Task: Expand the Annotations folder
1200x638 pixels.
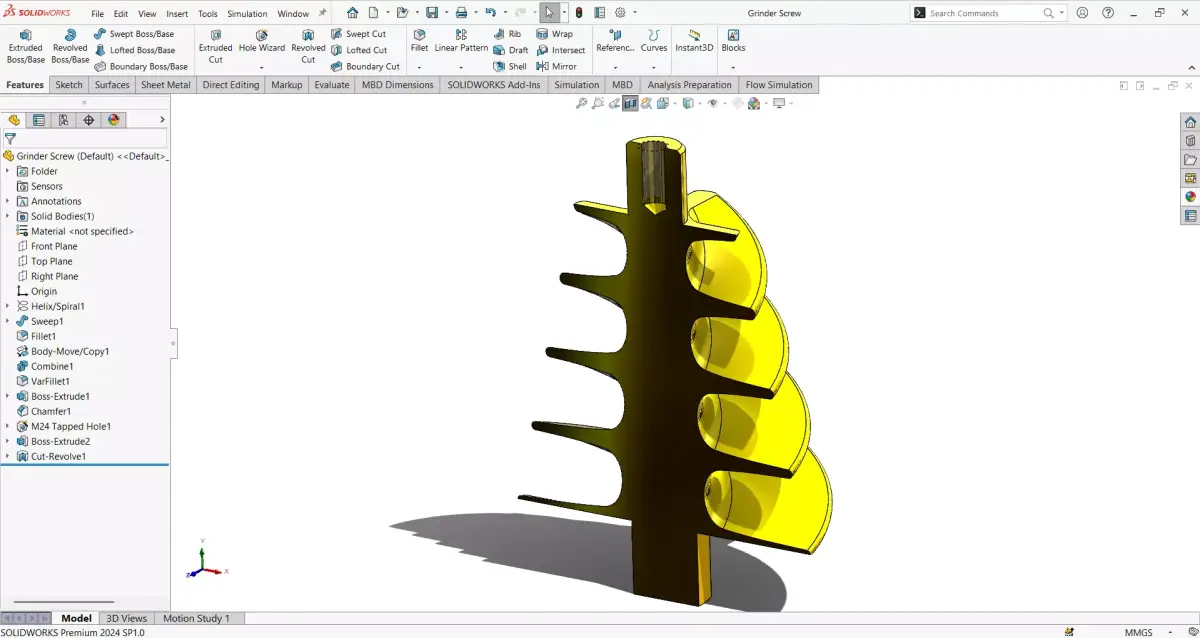Action: pos(7,201)
